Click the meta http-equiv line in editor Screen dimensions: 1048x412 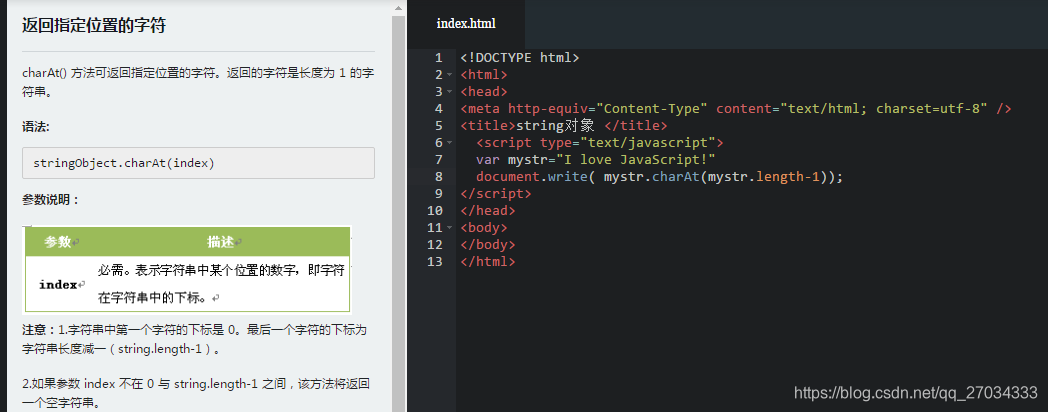coord(736,108)
